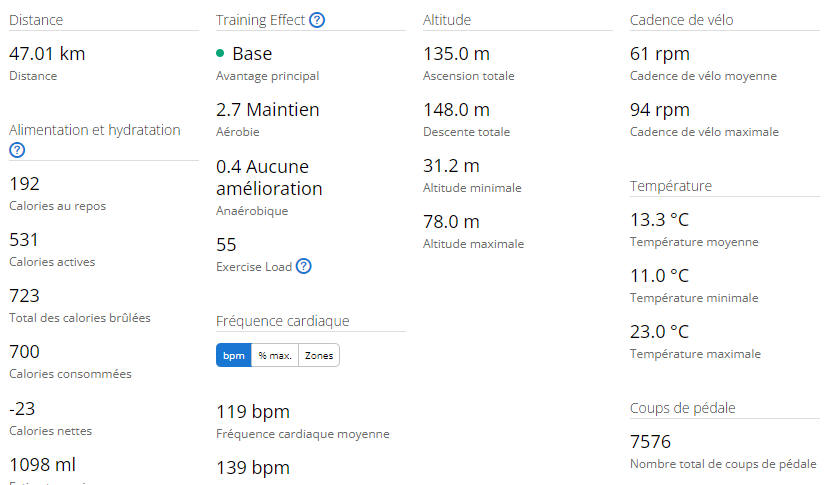The height and width of the screenshot is (485, 833).
Task: Switch heart rate to % max.
Action: click(x=275, y=355)
